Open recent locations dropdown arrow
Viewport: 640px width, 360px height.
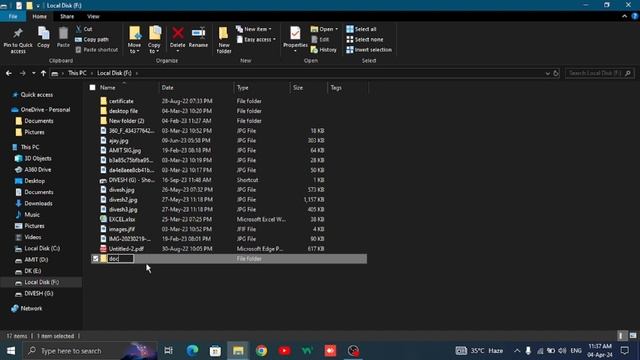33,73
